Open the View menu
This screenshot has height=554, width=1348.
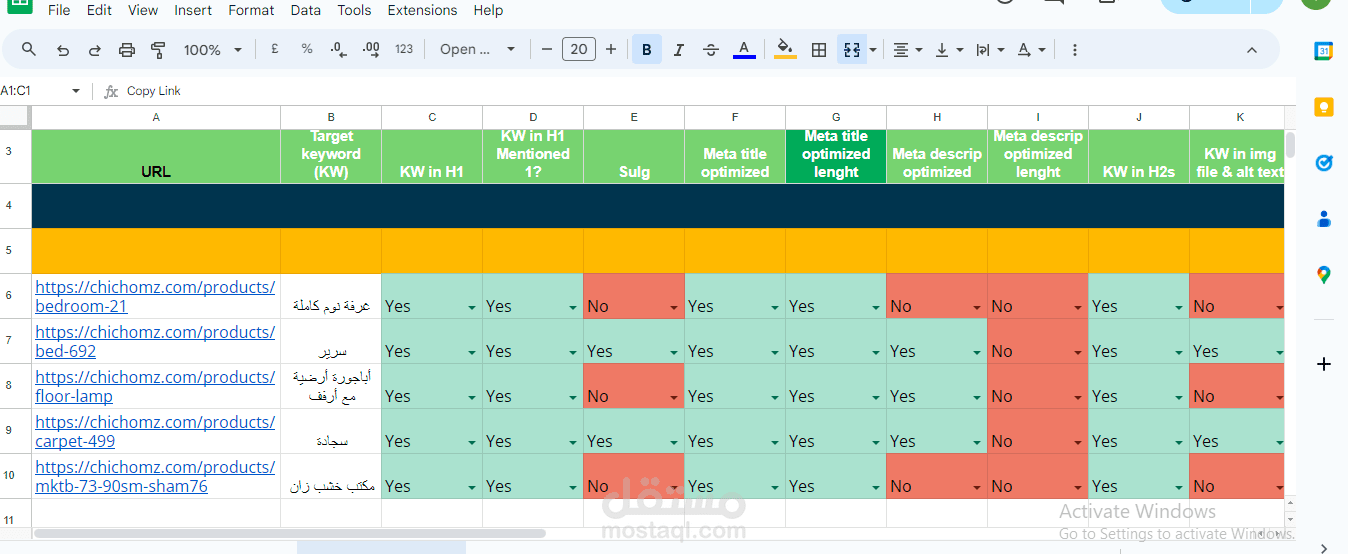(143, 10)
